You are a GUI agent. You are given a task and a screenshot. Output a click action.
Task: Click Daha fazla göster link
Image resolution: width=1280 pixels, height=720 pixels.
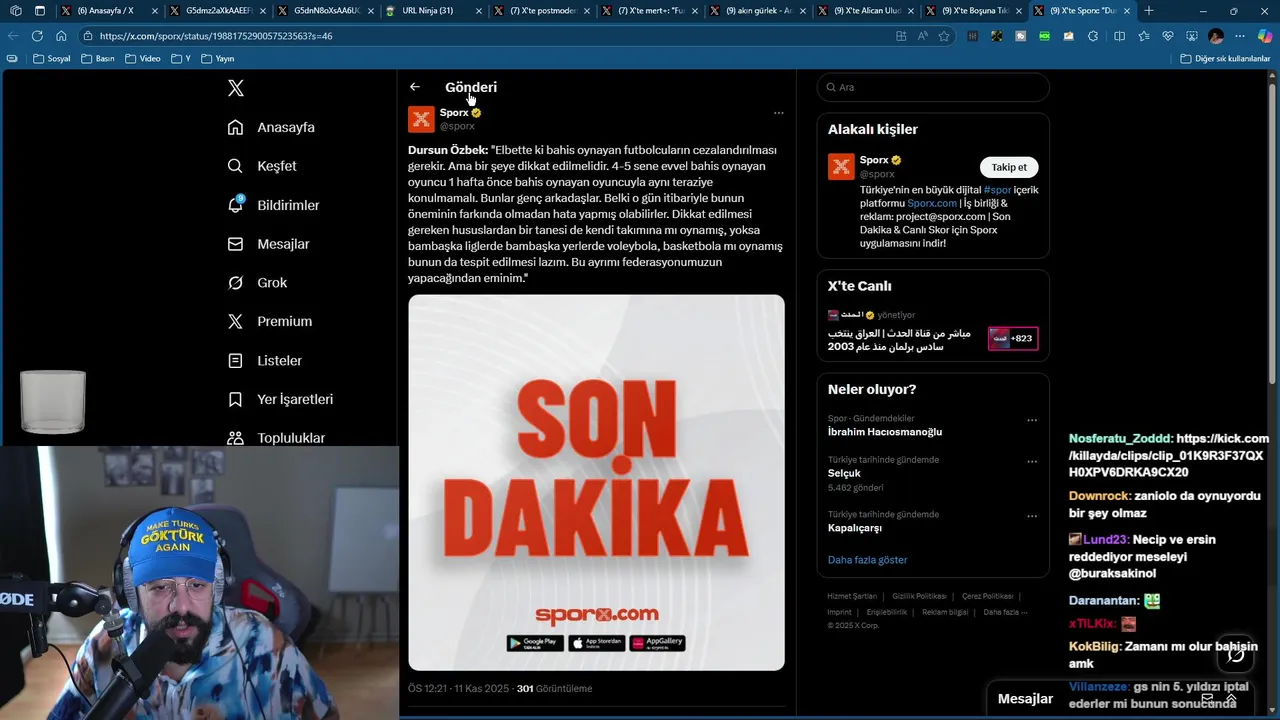pos(867,560)
